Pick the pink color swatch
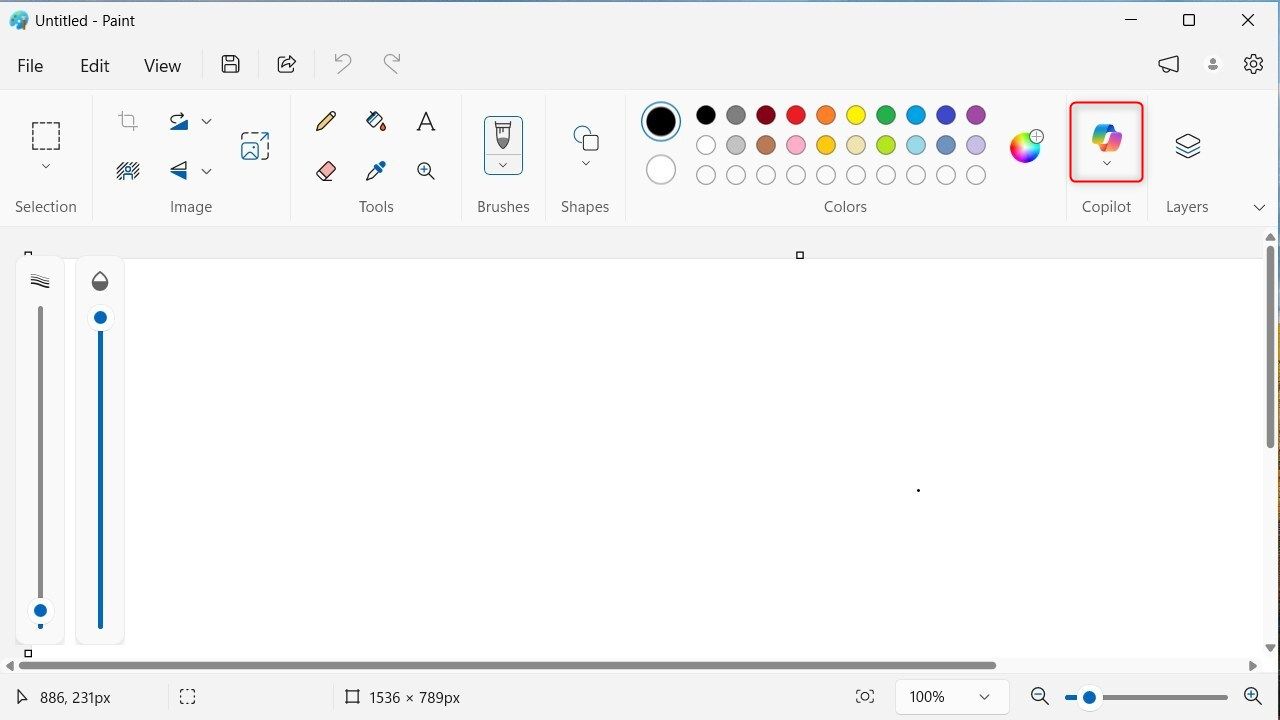 (796, 145)
